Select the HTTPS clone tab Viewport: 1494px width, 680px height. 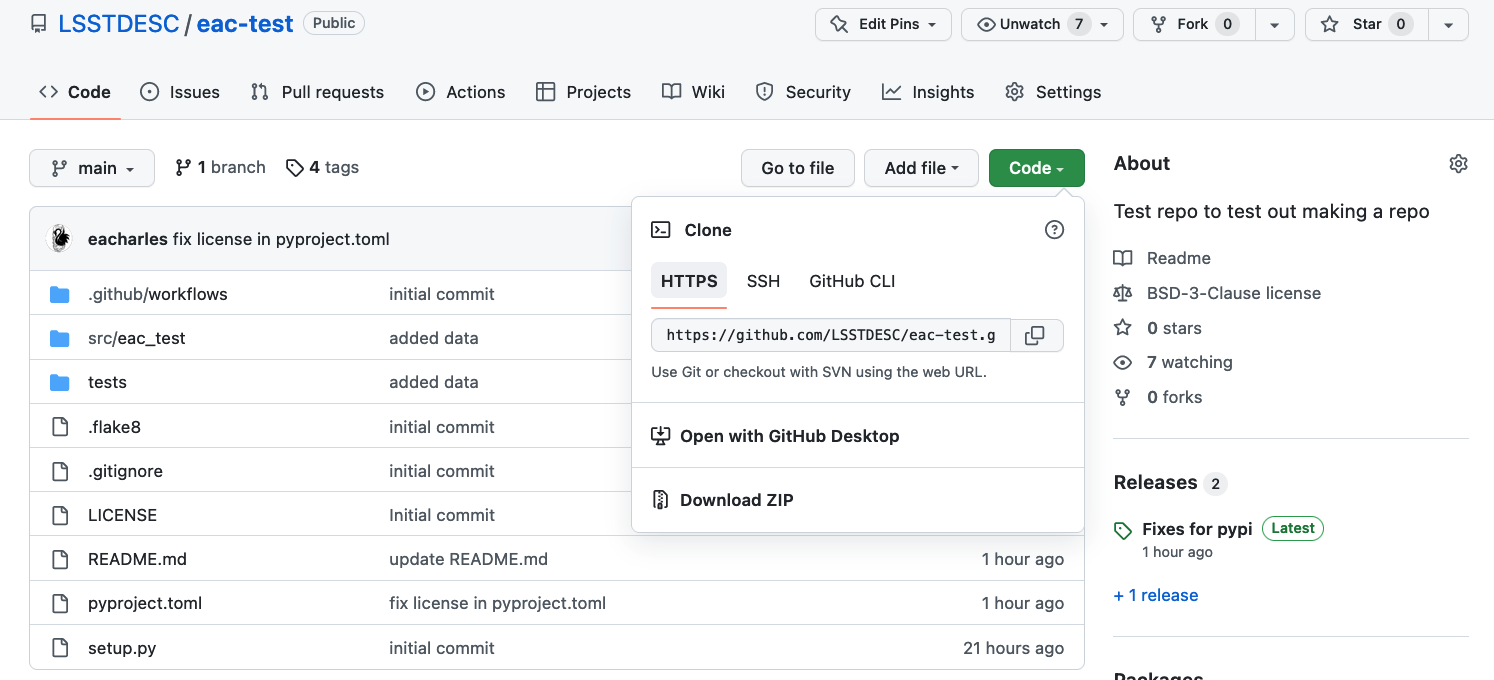689,281
